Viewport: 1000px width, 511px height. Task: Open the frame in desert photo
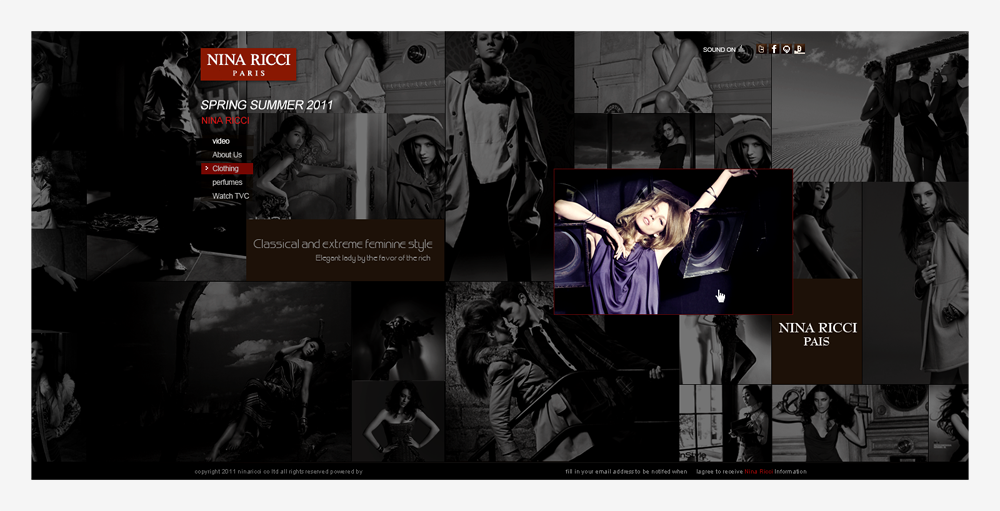click(870, 107)
